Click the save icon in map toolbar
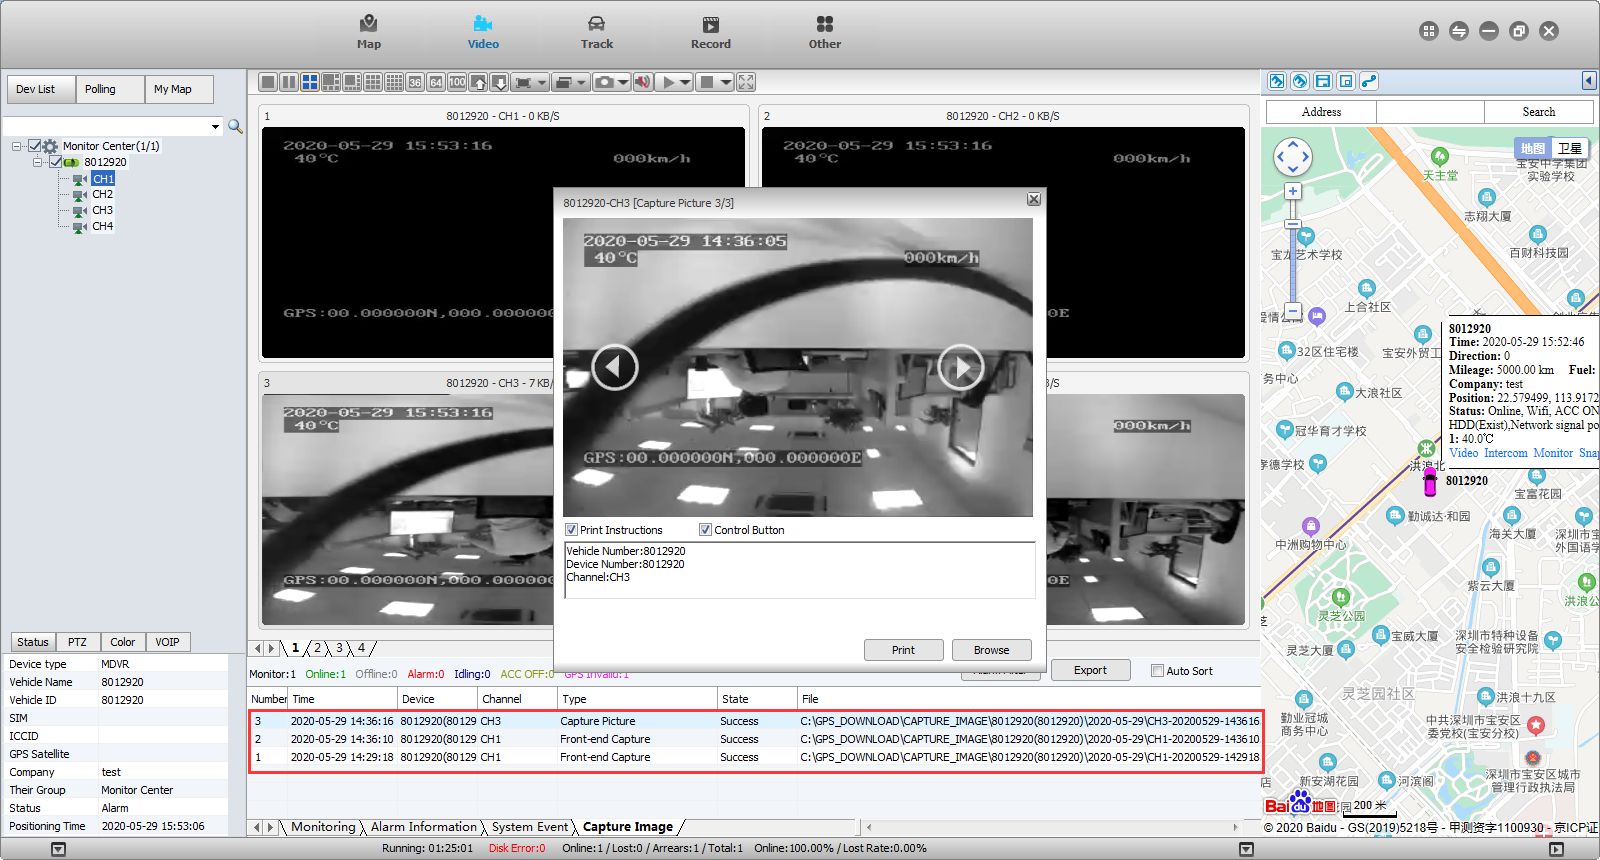Viewport: 1600px width, 860px height. (1323, 81)
